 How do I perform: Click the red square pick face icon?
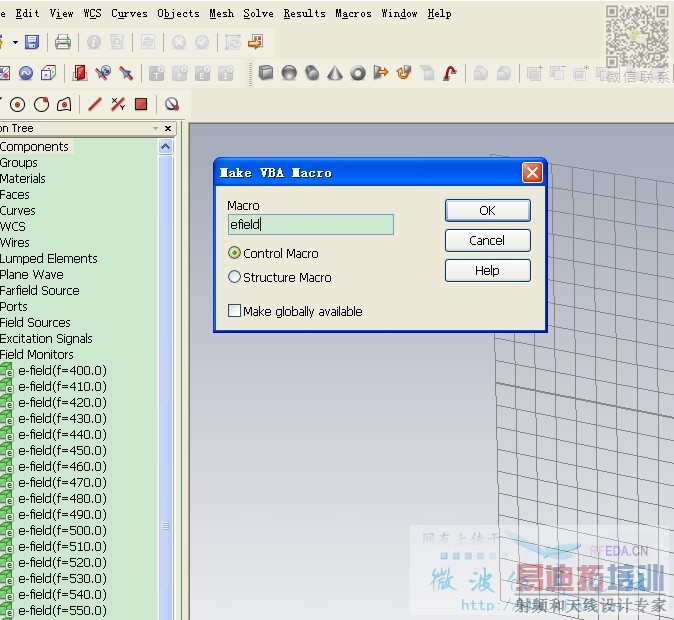(141, 104)
